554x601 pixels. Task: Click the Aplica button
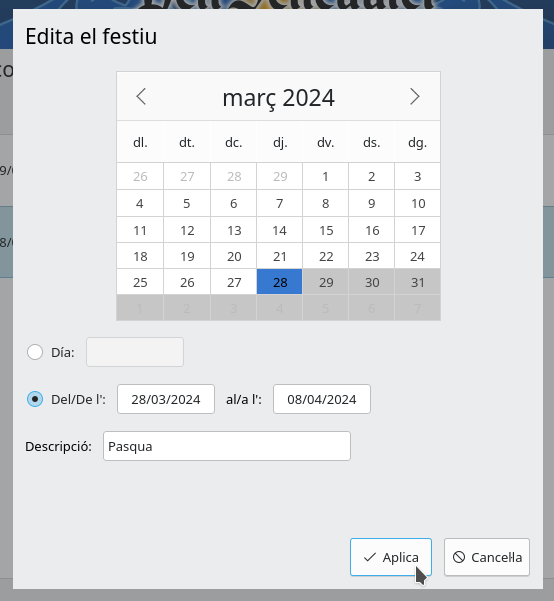(x=391, y=557)
